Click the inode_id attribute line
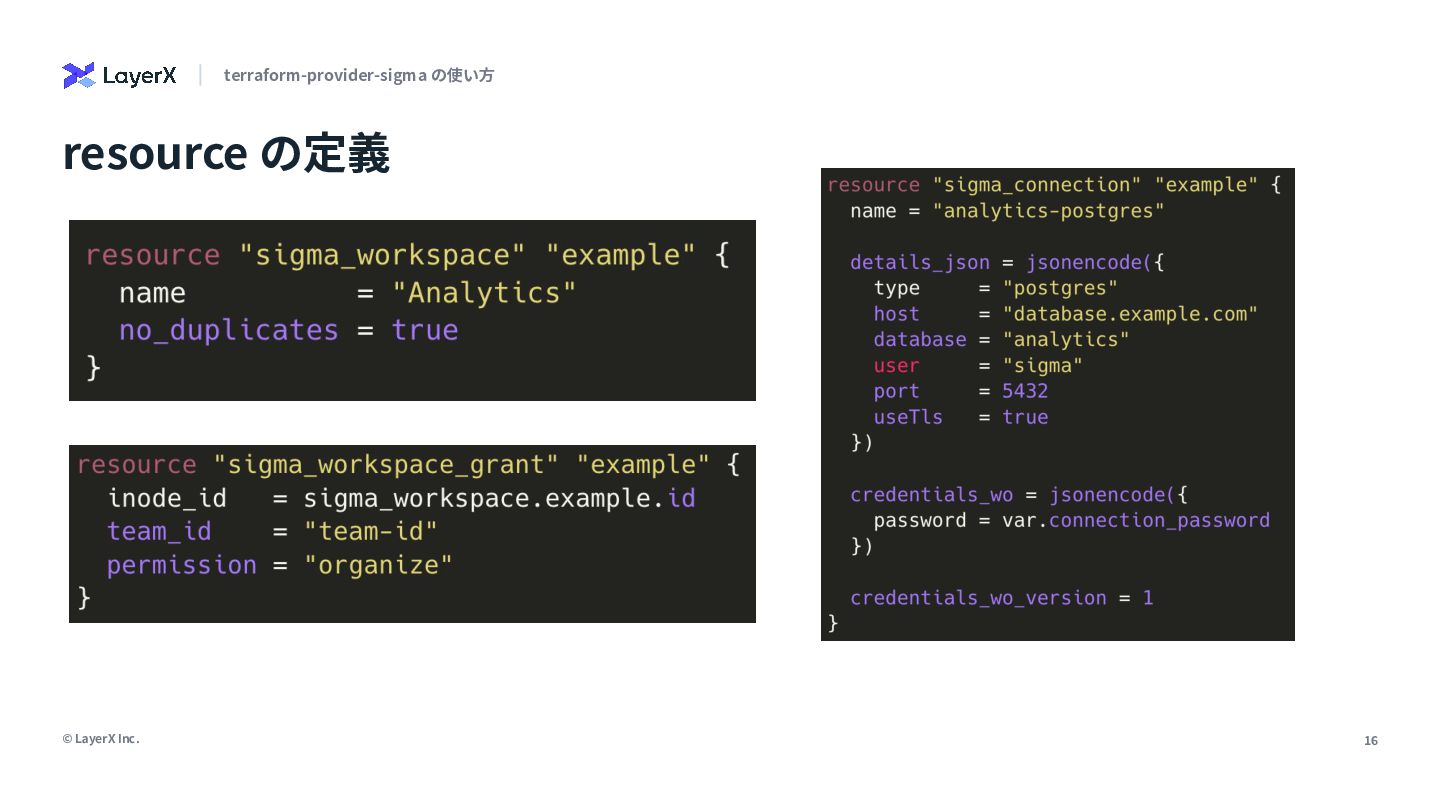The image size is (1440, 810). click(401, 498)
